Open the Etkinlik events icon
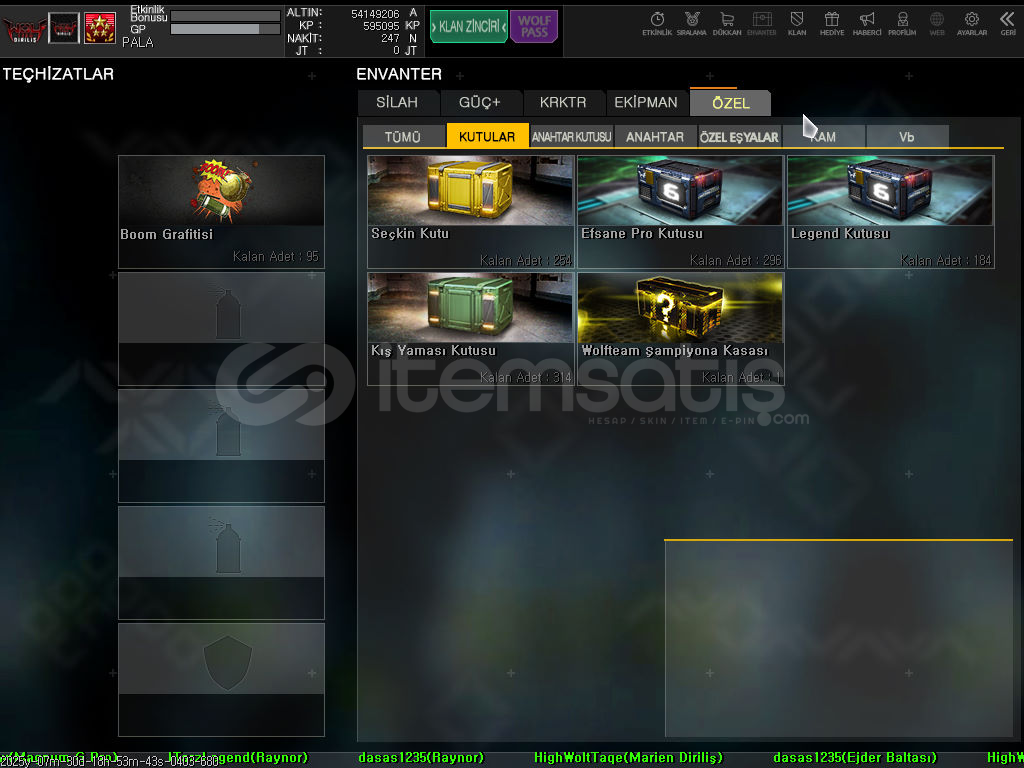 (657, 24)
